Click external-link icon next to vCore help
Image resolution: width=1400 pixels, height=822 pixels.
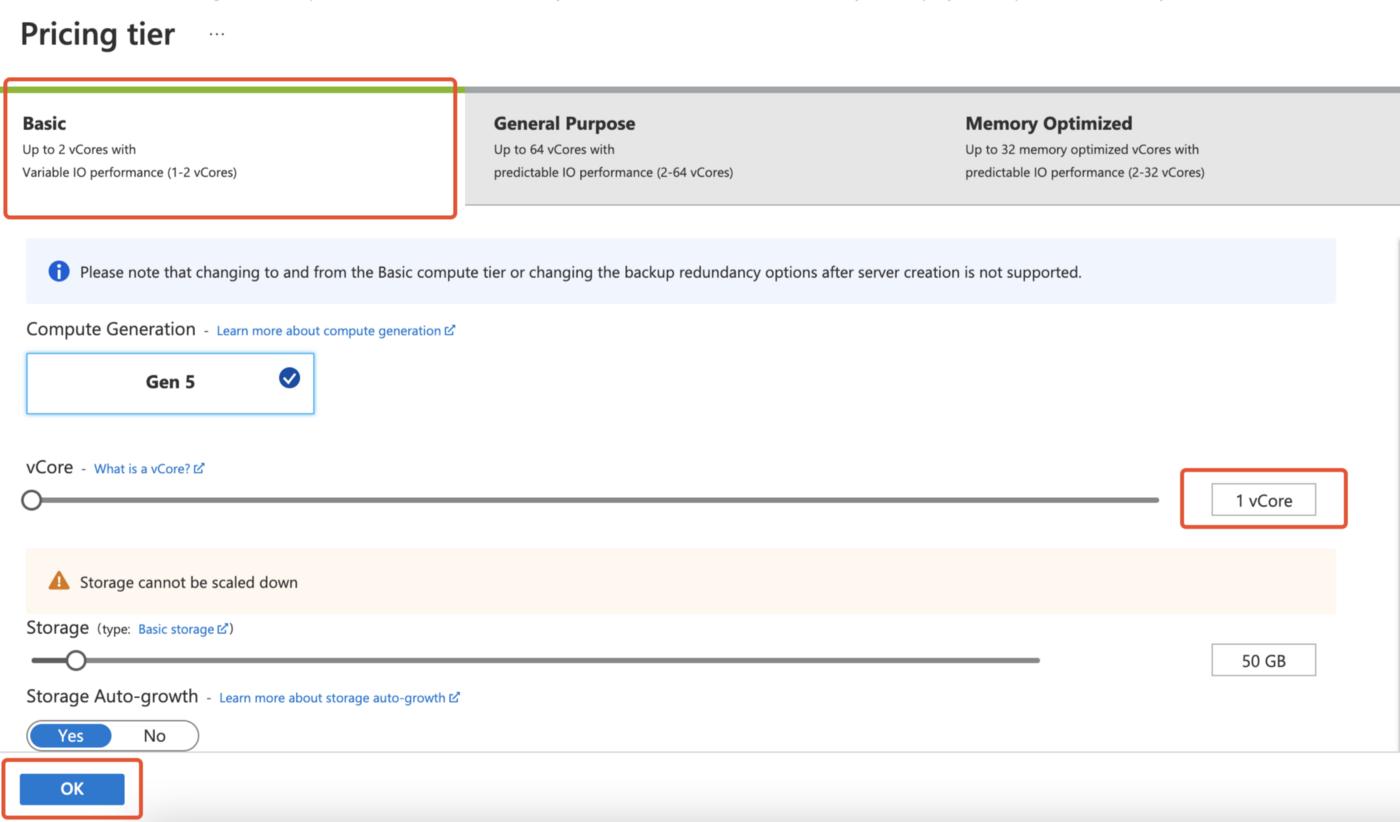click(x=199, y=468)
